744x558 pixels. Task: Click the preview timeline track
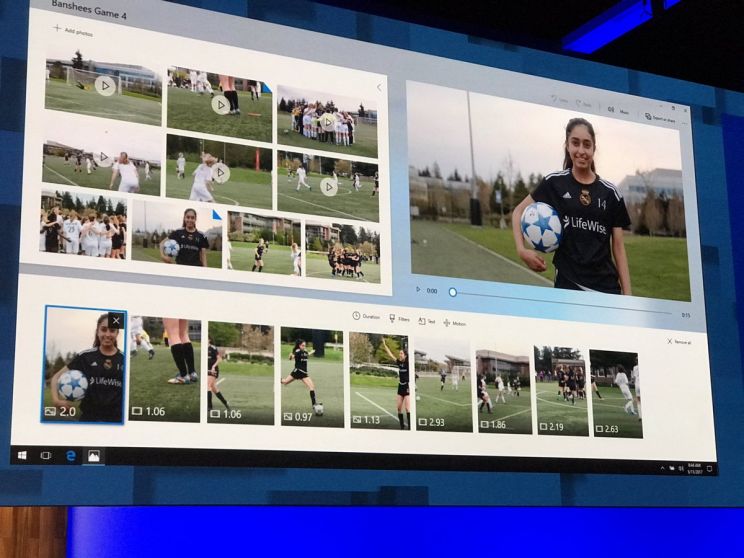click(561, 303)
